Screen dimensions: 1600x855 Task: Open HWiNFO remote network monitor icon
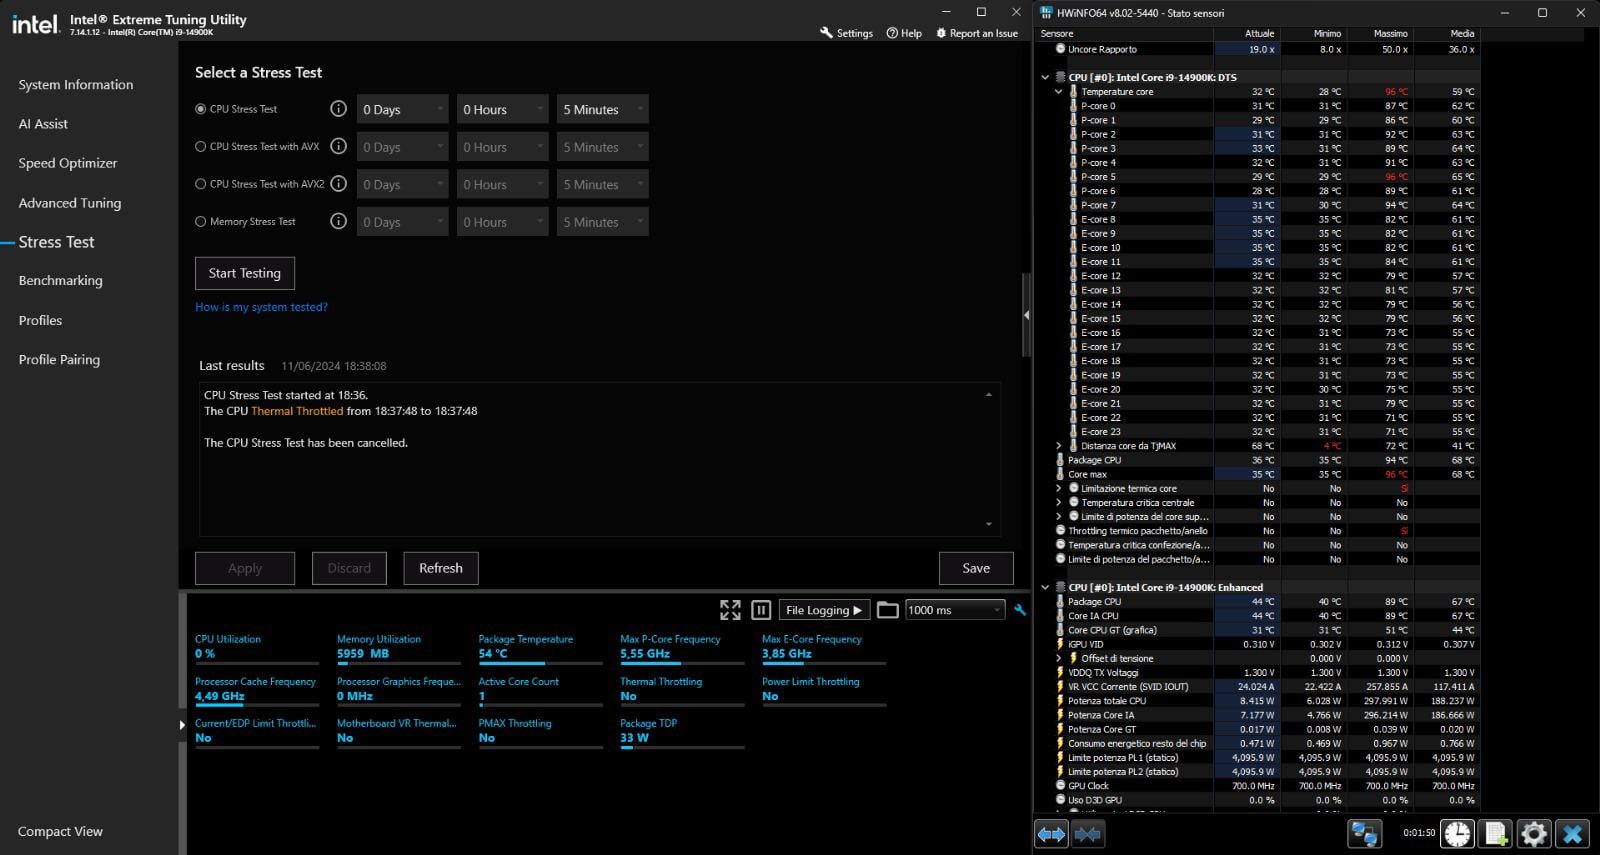click(x=1365, y=834)
